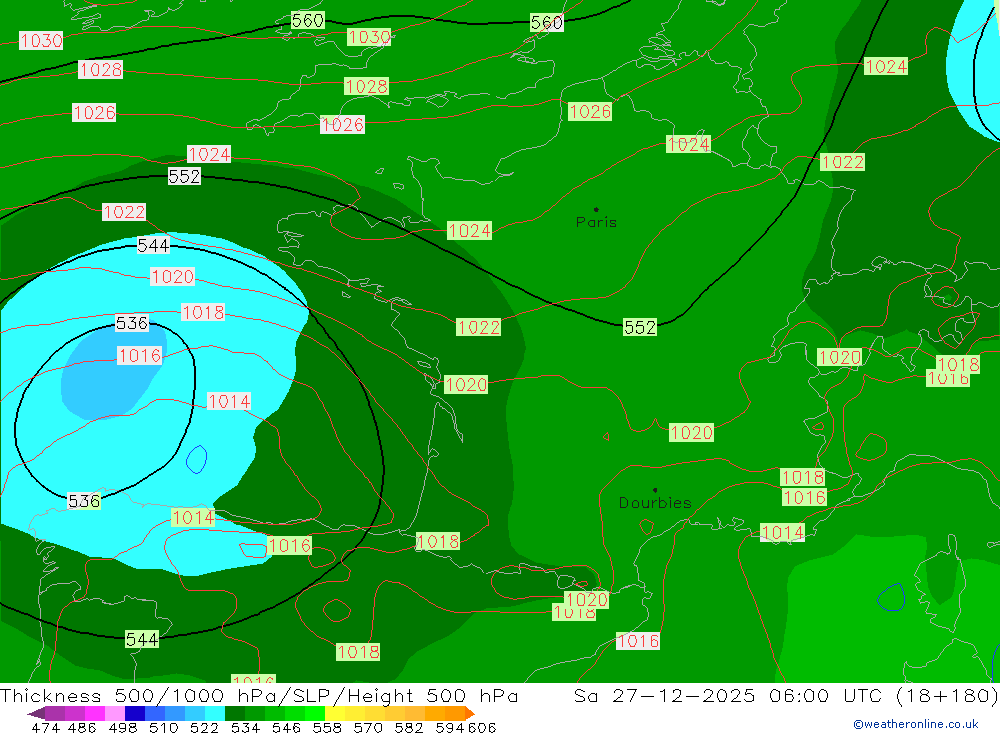The image size is (1000, 733).
Task: Click the legend value 474
Action: coord(46,727)
